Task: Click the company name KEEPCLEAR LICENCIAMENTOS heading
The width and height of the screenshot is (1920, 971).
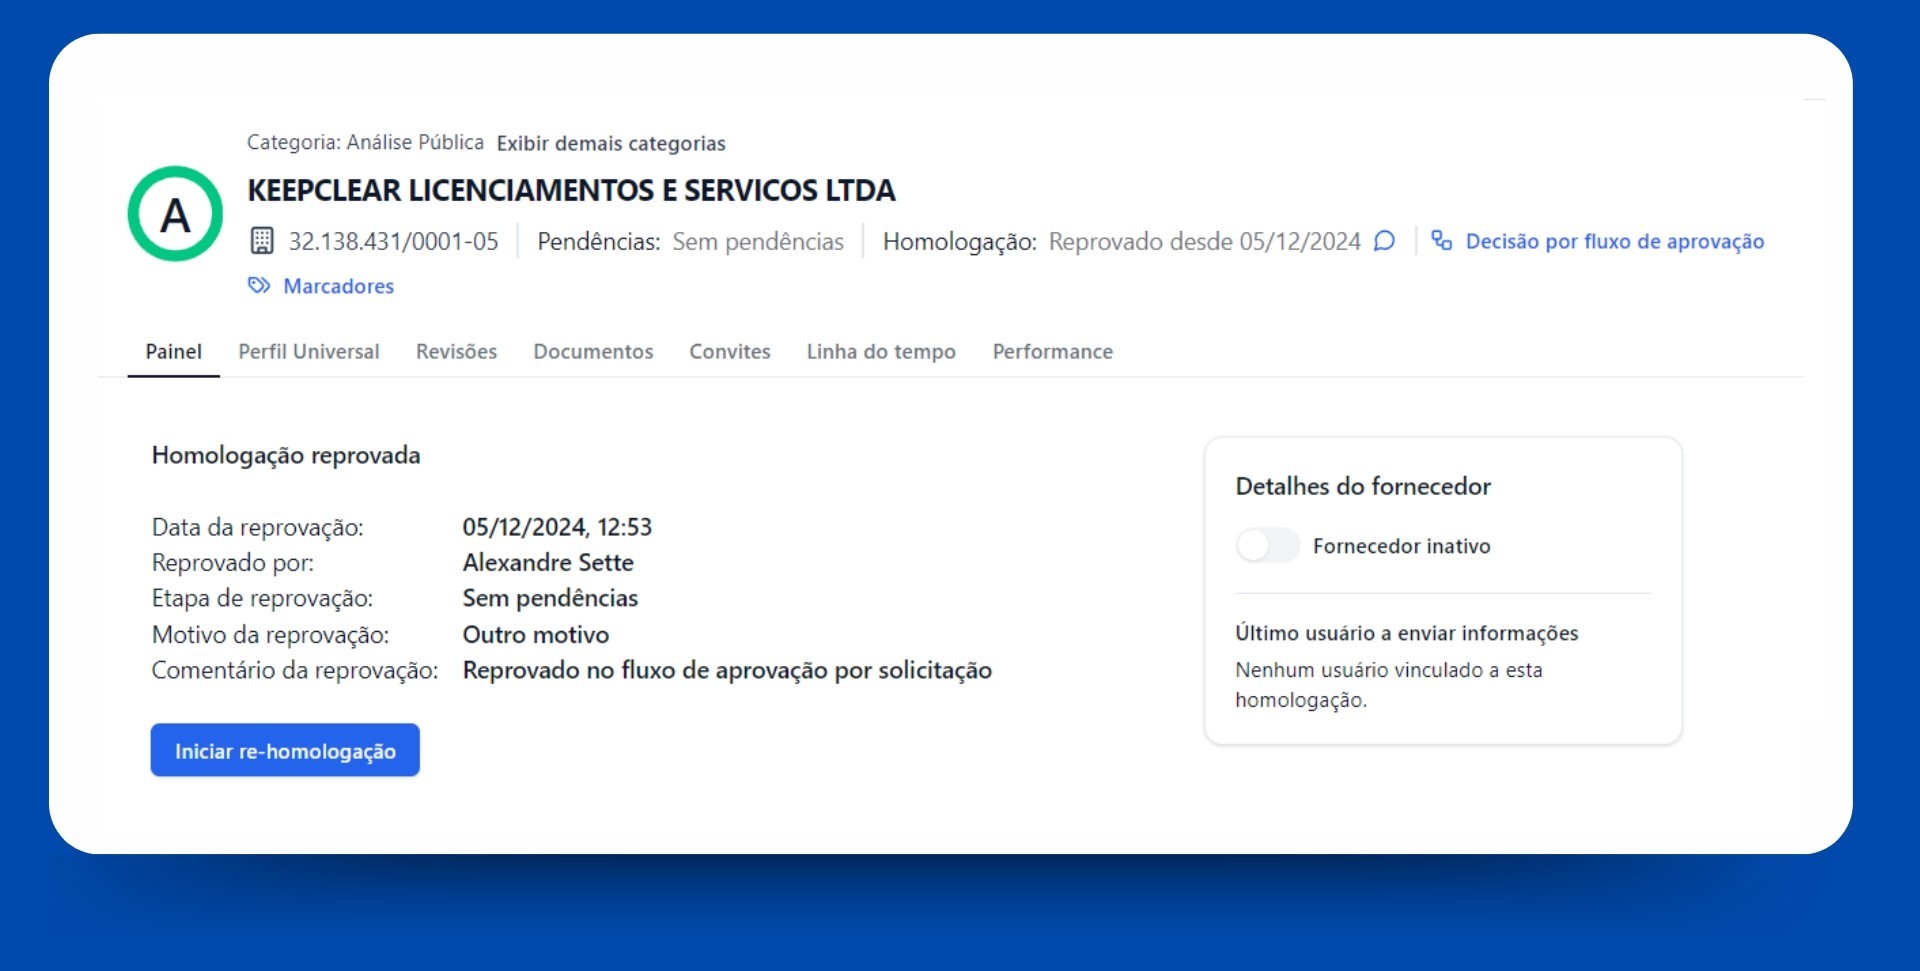Action: (571, 190)
